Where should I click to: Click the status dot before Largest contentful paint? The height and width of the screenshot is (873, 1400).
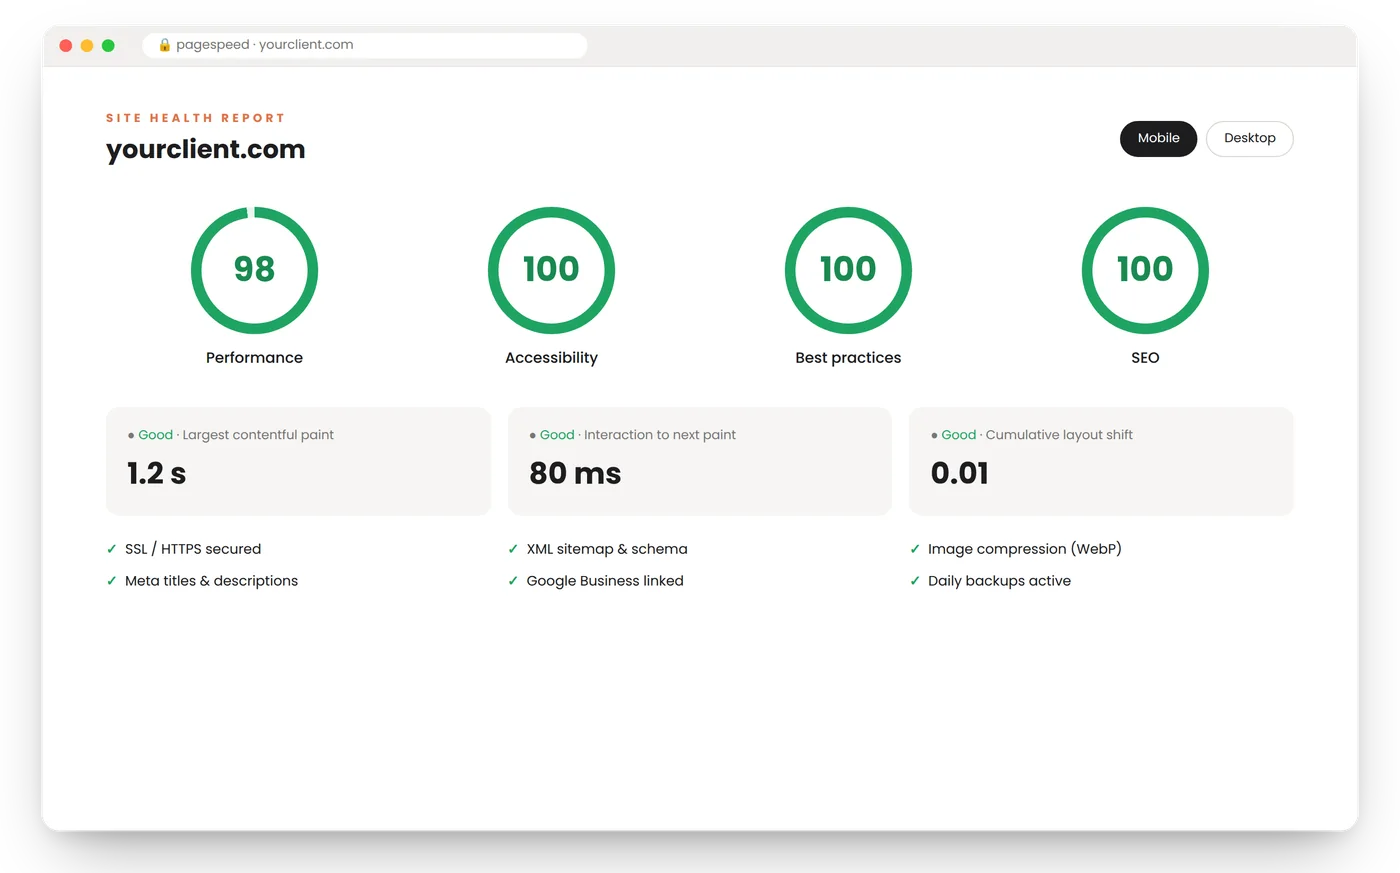point(131,436)
